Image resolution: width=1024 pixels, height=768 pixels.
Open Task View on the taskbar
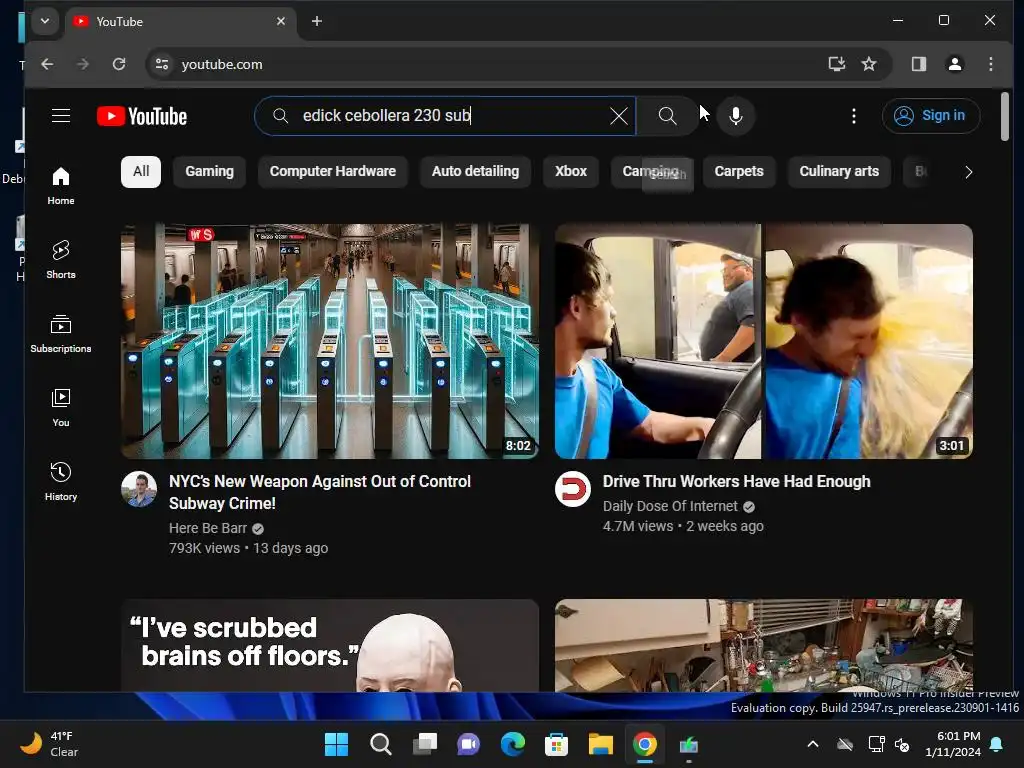coord(424,744)
